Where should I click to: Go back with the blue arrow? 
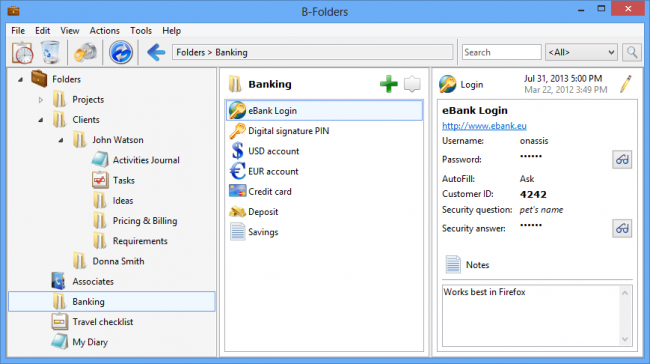click(156, 53)
